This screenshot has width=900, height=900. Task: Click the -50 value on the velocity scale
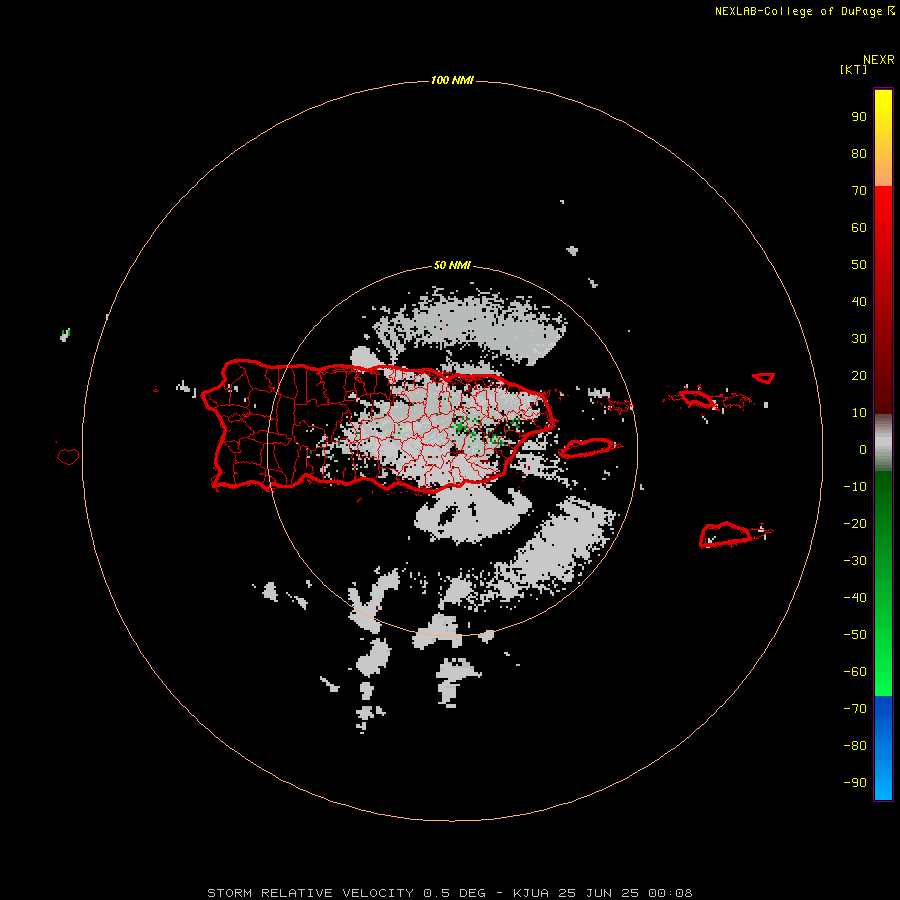click(x=855, y=635)
